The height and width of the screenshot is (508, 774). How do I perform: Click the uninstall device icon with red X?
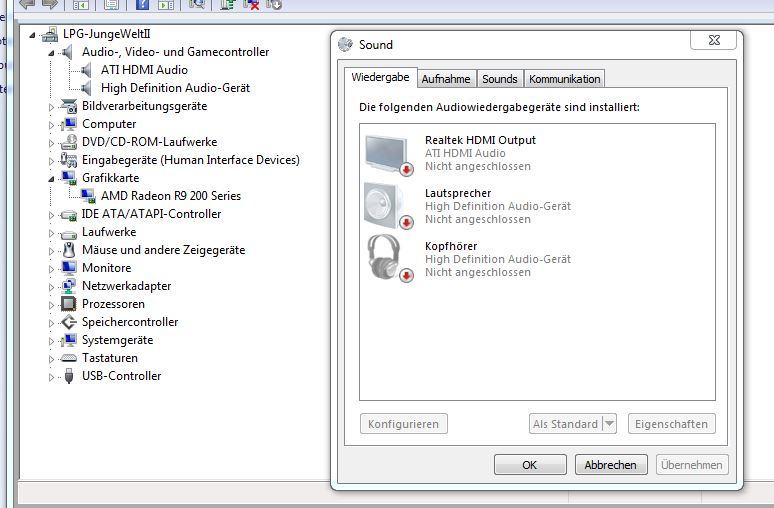(x=251, y=4)
